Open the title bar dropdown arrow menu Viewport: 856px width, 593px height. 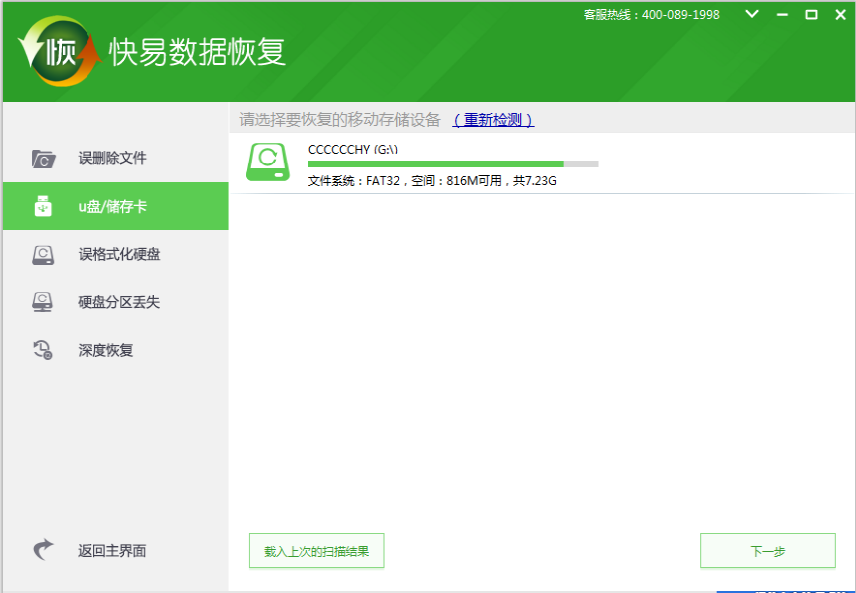click(x=753, y=15)
